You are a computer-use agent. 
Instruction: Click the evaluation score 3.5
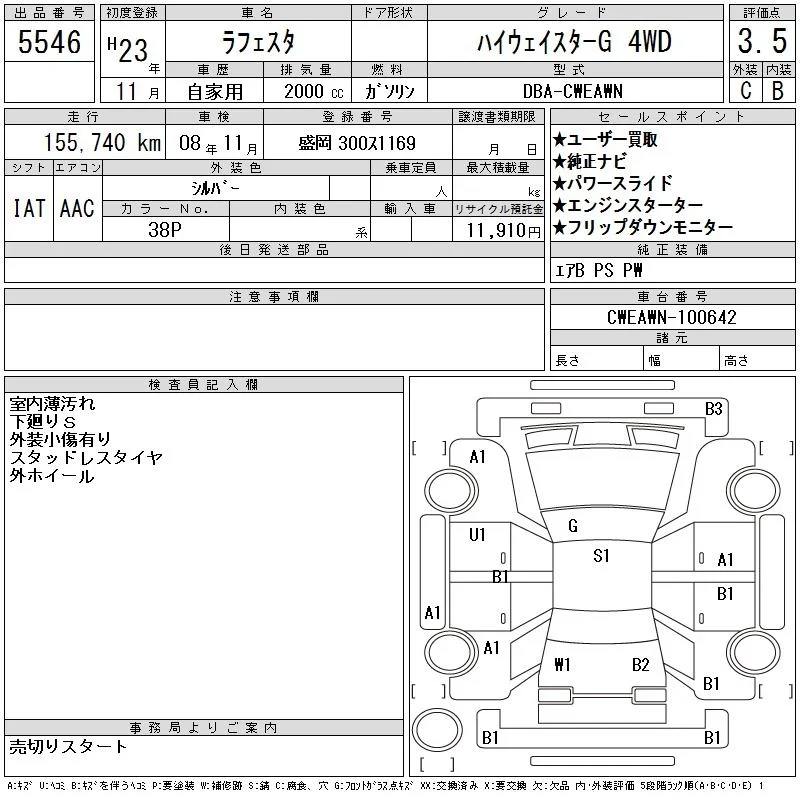click(x=762, y=41)
